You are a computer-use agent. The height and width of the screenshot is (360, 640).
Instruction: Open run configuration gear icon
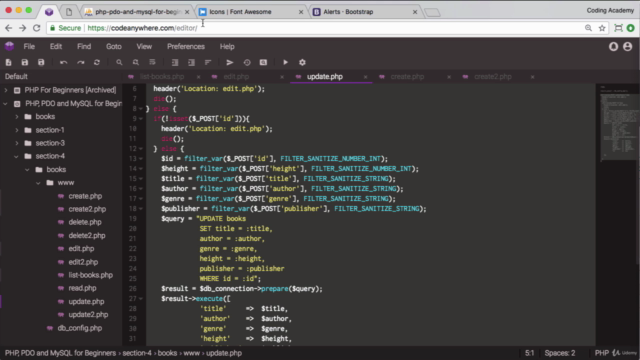[x=302, y=62]
